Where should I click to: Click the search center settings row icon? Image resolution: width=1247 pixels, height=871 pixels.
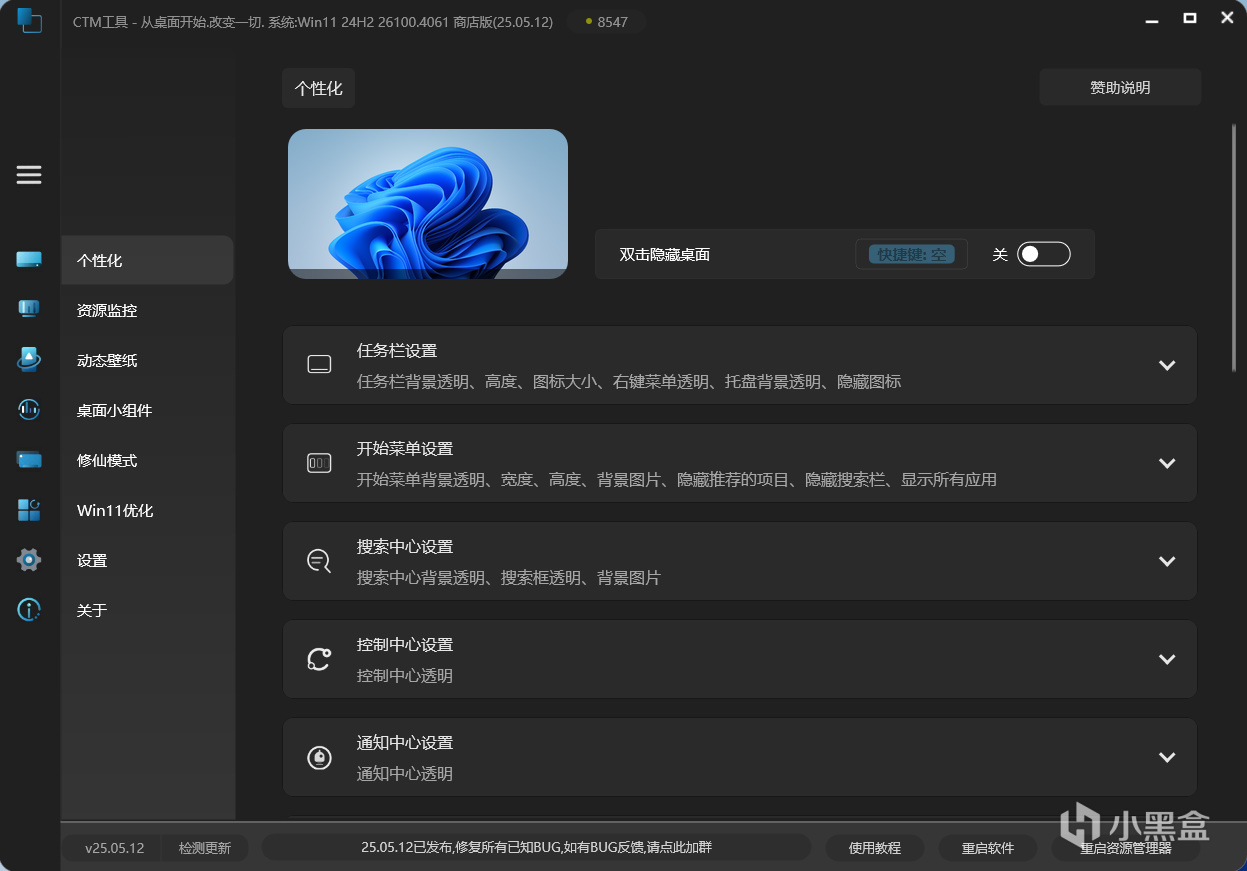pos(319,561)
